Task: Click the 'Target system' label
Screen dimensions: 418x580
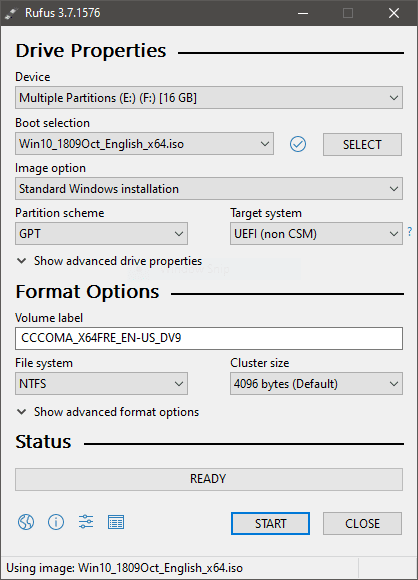Action: [266, 213]
